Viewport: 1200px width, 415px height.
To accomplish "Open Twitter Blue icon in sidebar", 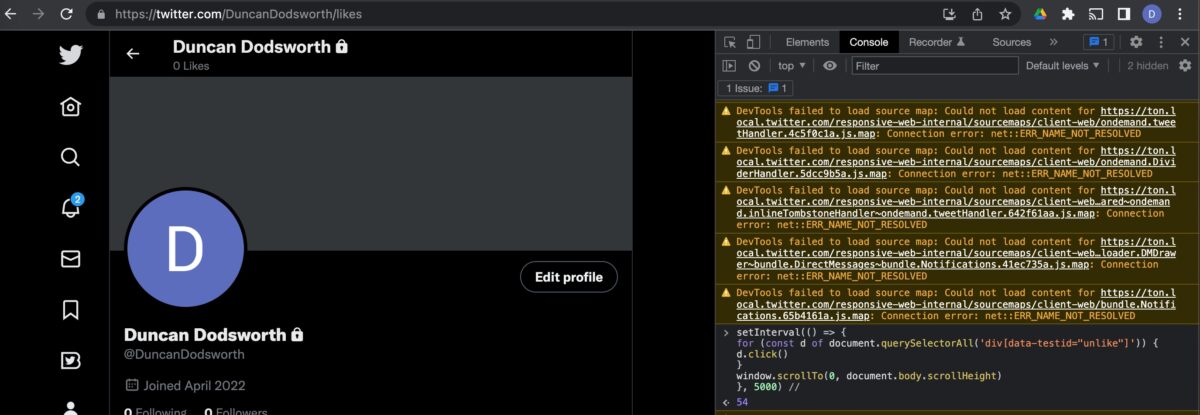I will tap(70, 361).
